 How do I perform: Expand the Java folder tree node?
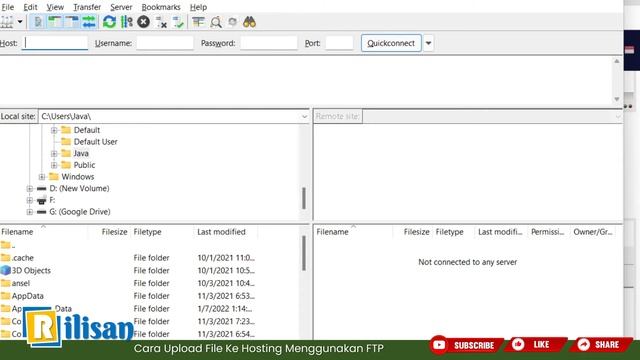[x=54, y=153]
